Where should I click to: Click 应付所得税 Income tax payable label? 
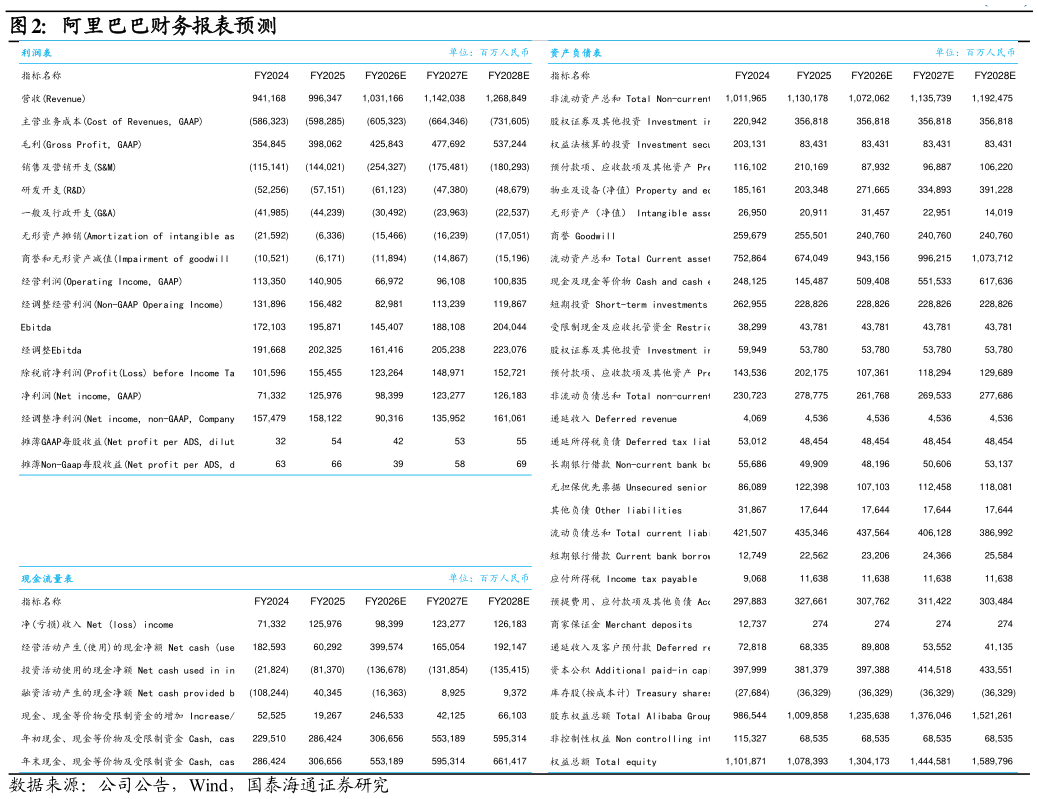click(624, 579)
